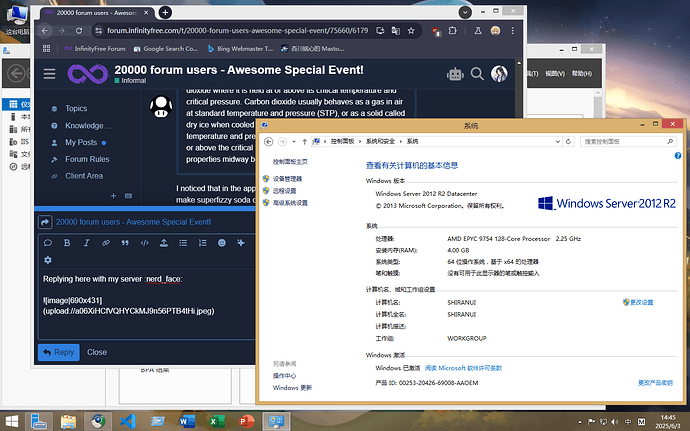Toggle bold formatting in the reply editor
Image resolution: width=690 pixels, height=431 pixels.
(67, 243)
